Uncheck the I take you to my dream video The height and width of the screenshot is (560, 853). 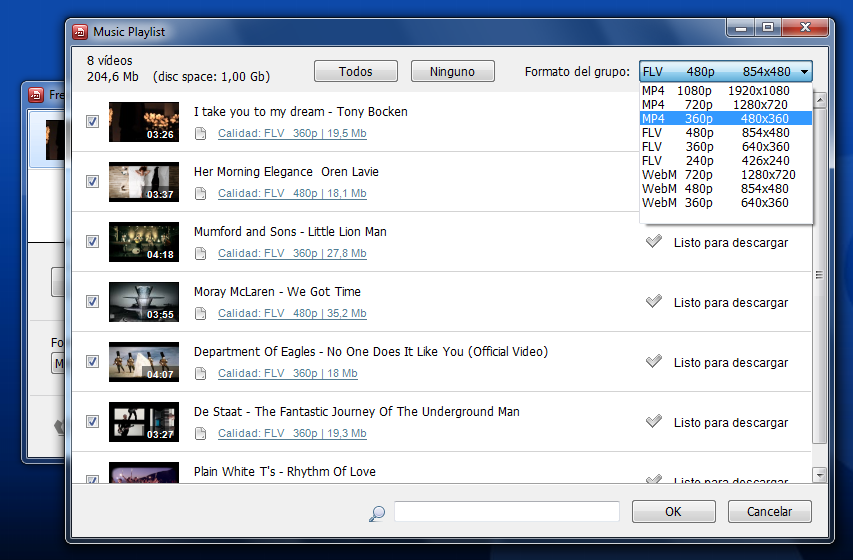[92, 121]
